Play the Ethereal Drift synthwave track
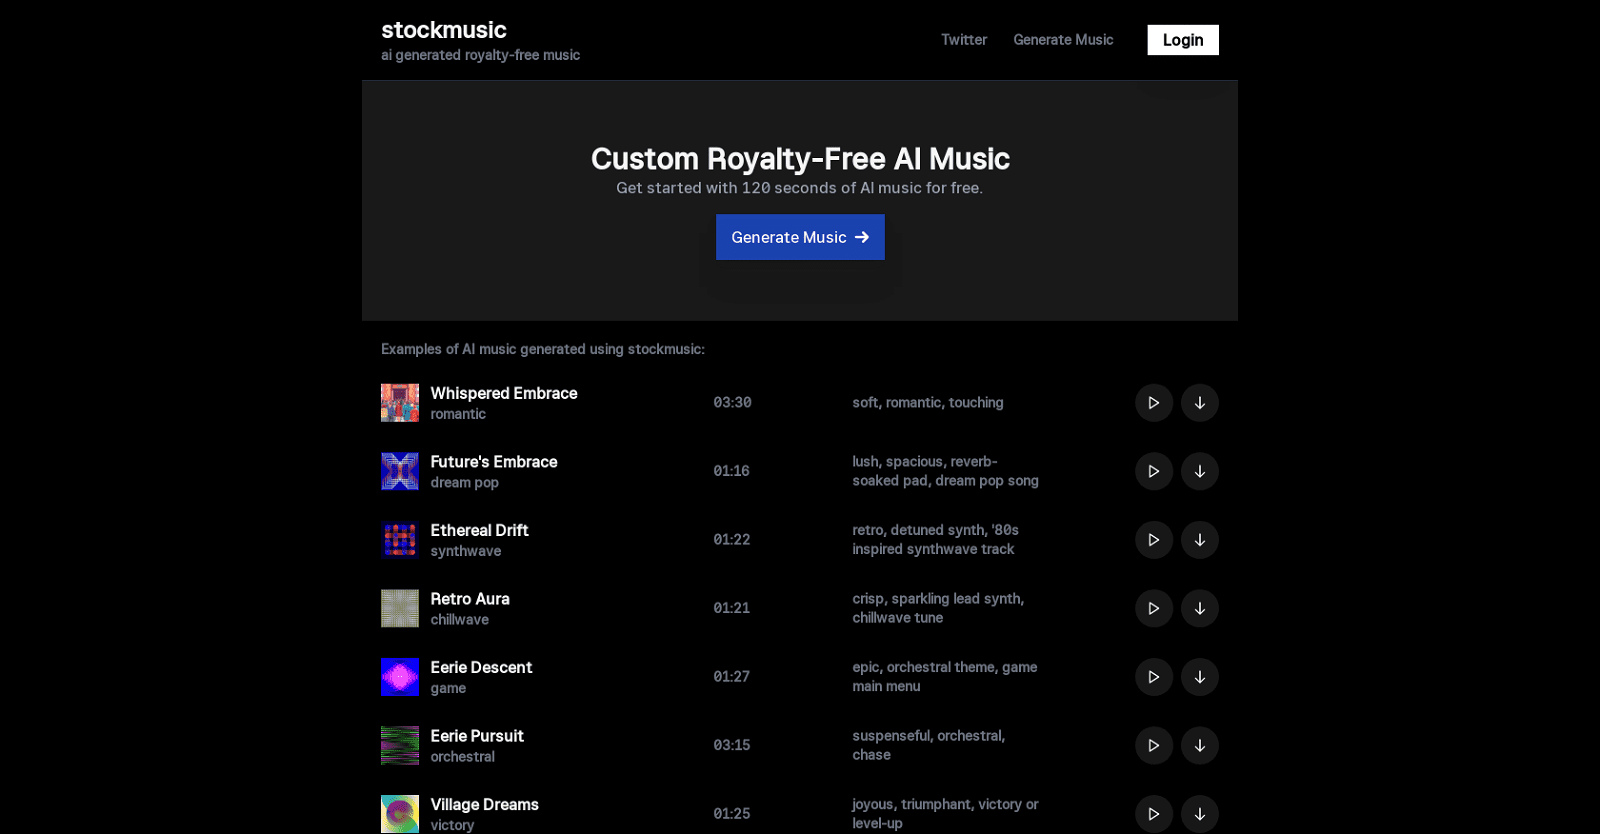The height and width of the screenshot is (834, 1600). 1154,540
